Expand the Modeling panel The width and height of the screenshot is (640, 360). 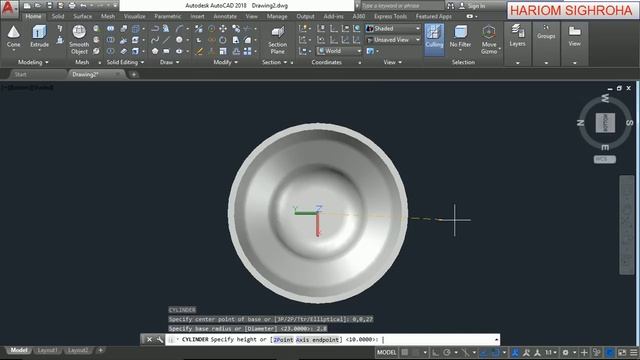[33, 62]
